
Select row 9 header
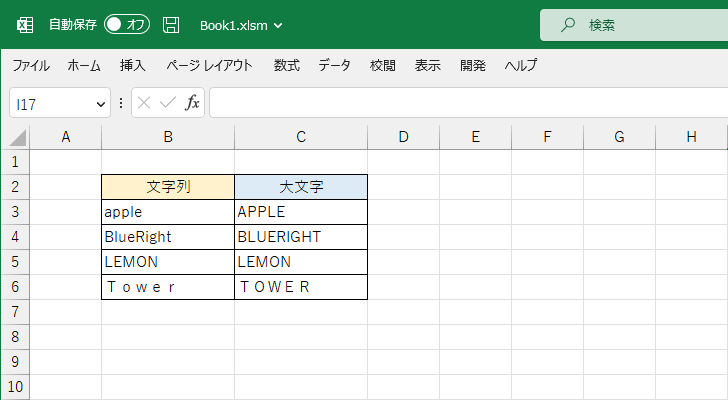15,362
